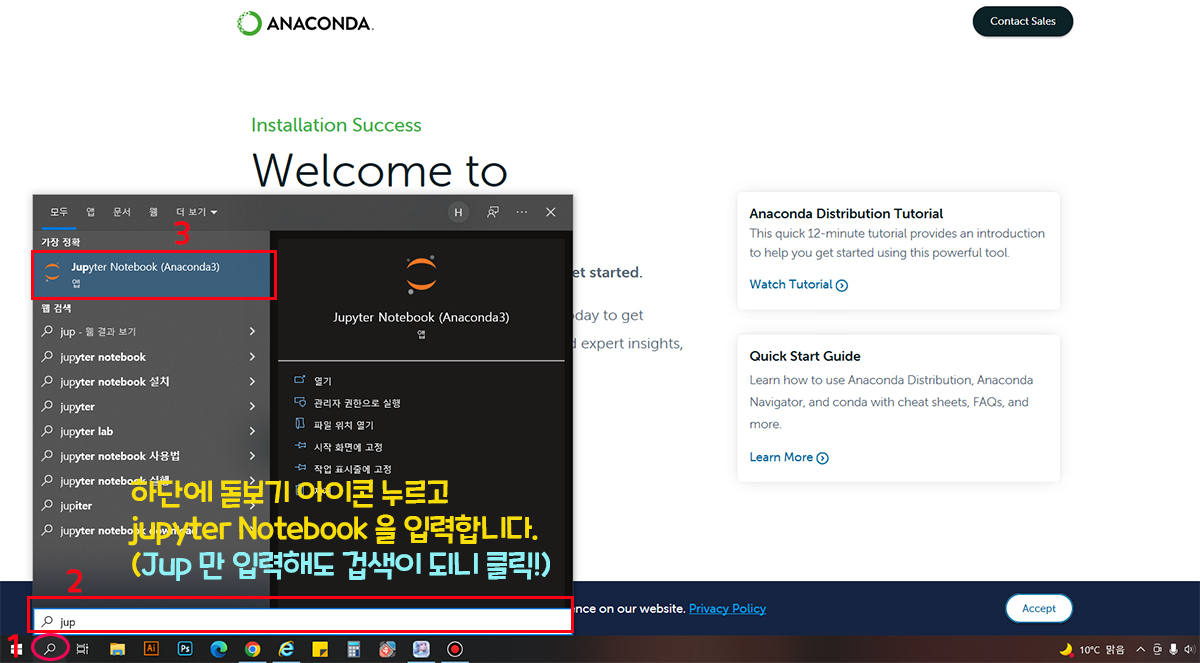
Task: Open the Privacy Policy link
Action: 727,608
